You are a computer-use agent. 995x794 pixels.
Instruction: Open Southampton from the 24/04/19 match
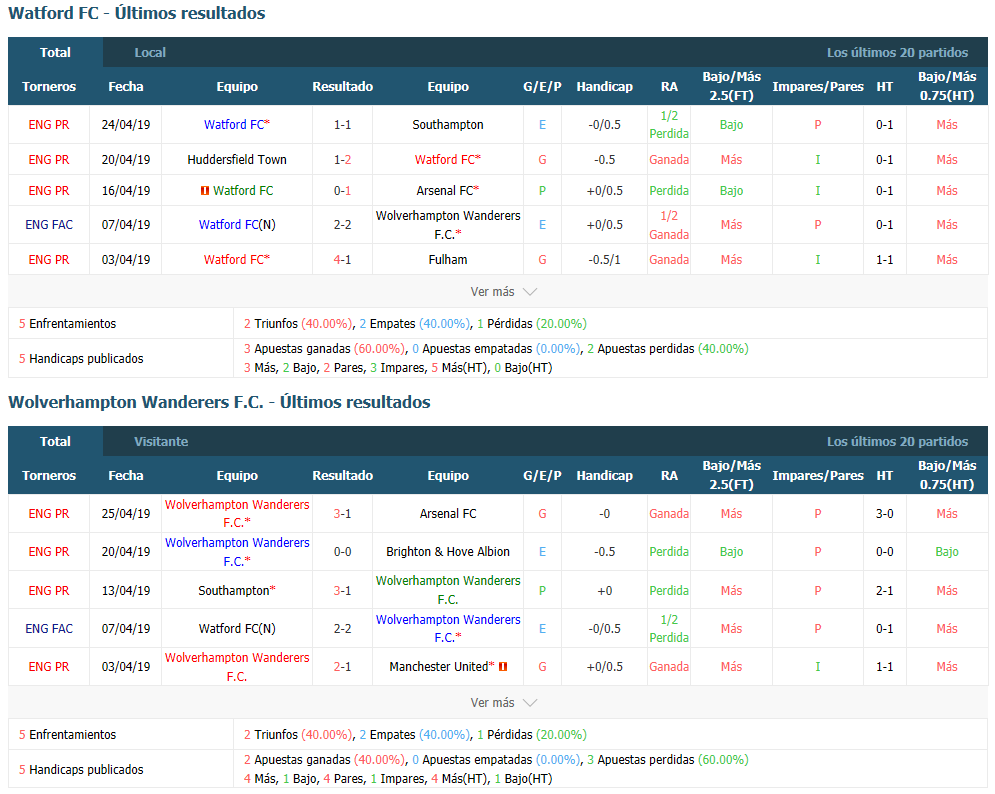coord(448,125)
